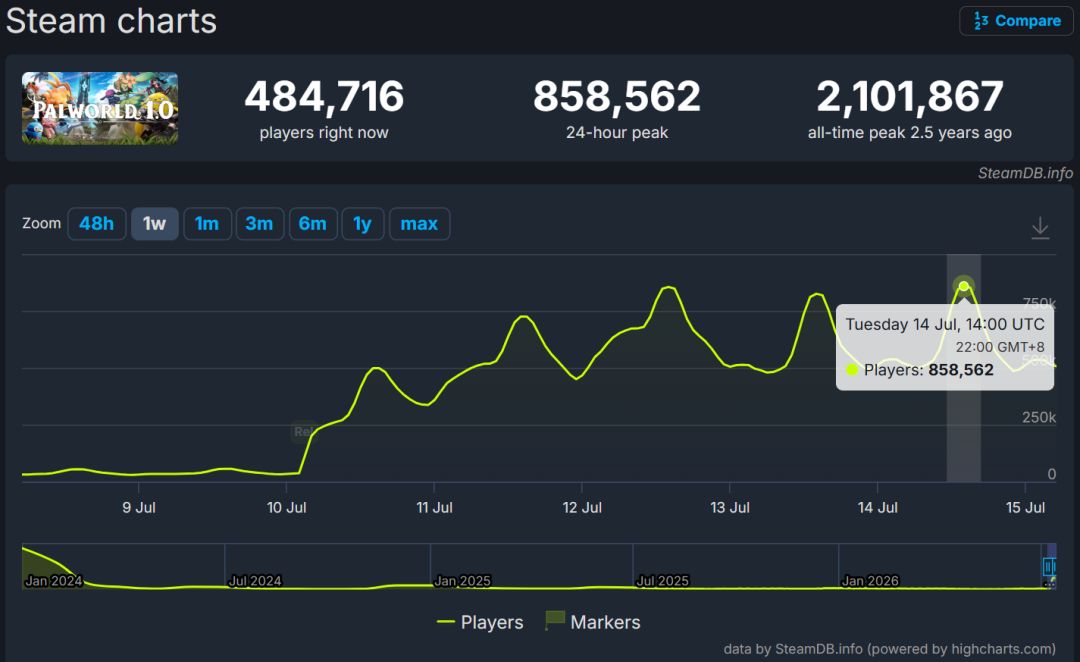
Task: Click the highlighted 14 Jul peak data point
Action: coord(964,286)
